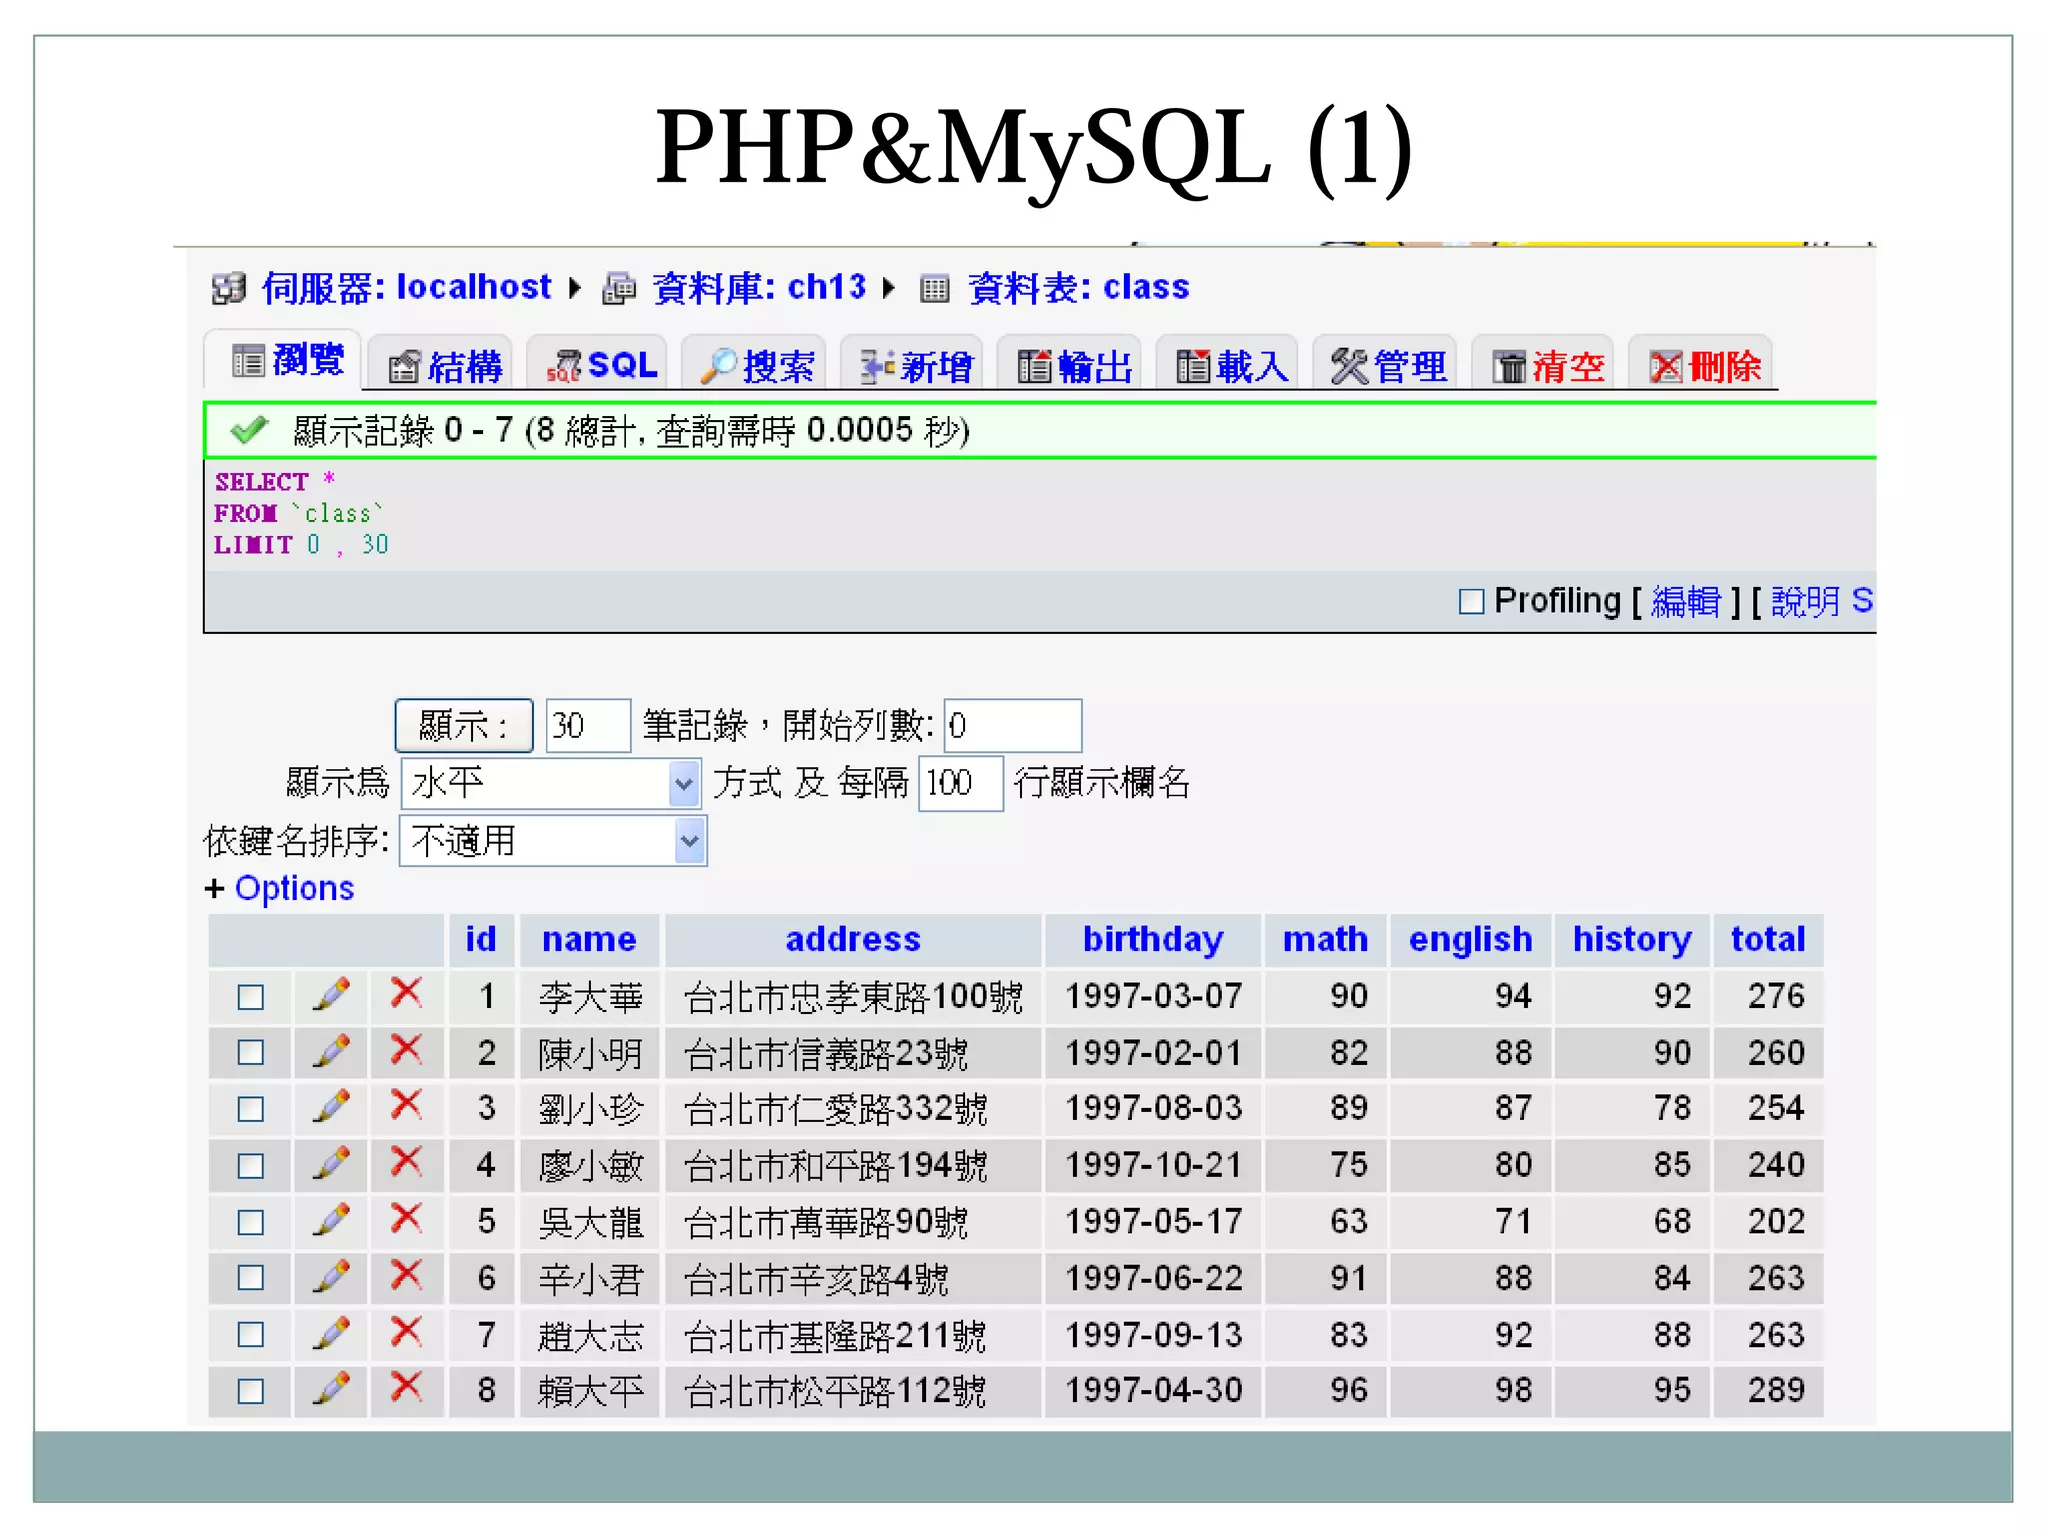The width and height of the screenshot is (2048, 1536).
Task: Click the table class icon in breadcrumb
Action: 934,289
